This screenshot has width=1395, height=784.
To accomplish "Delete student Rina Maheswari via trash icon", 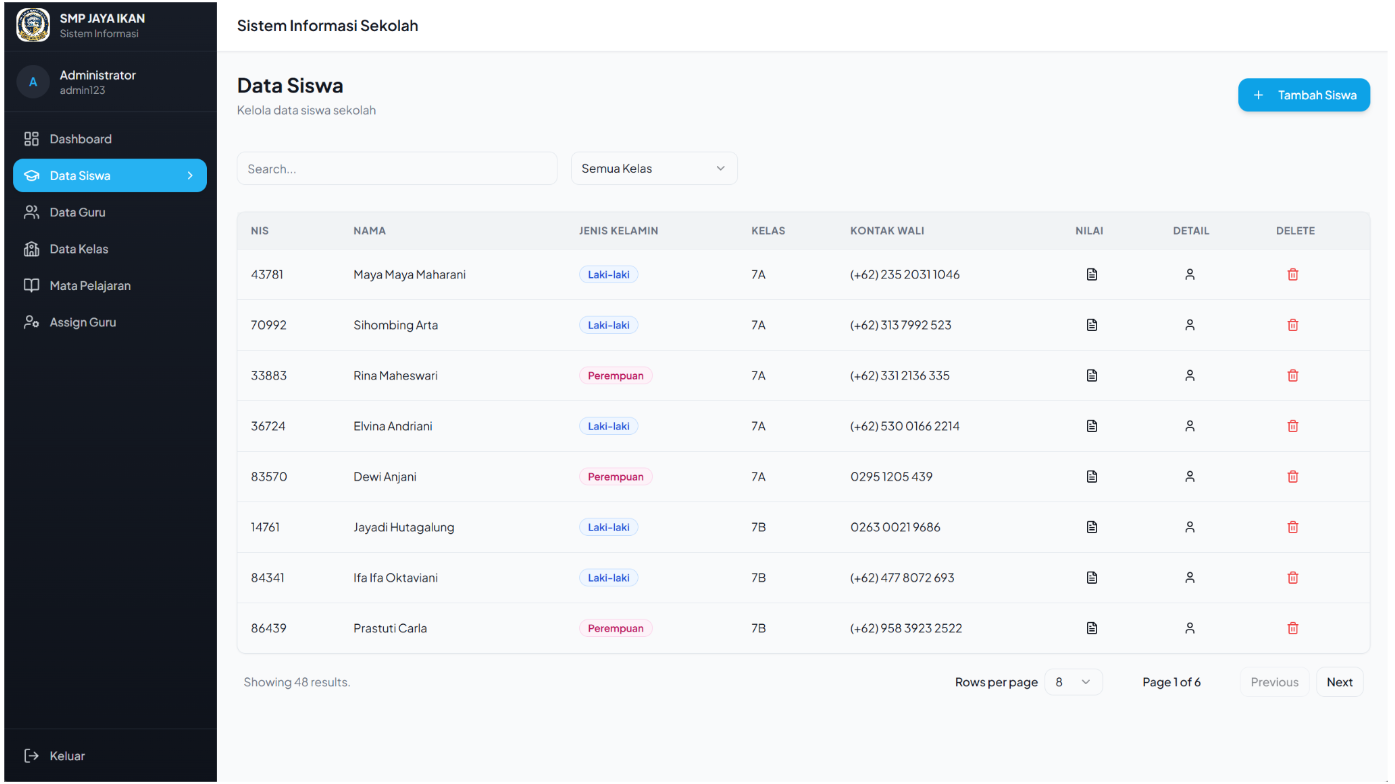I will [x=1293, y=376].
